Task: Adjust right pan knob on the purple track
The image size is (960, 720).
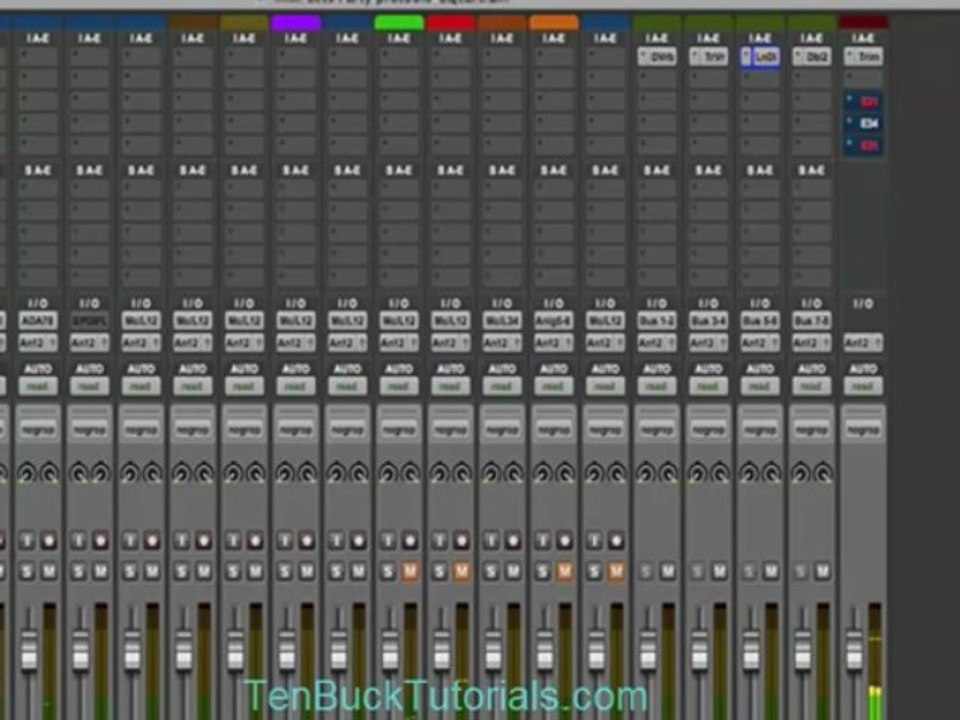Action: [307, 473]
